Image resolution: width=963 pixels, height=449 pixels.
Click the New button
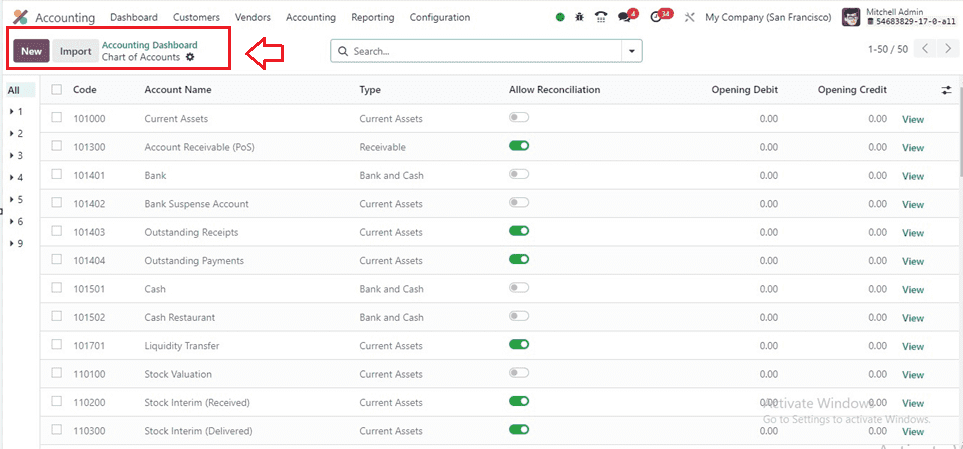[x=31, y=52]
